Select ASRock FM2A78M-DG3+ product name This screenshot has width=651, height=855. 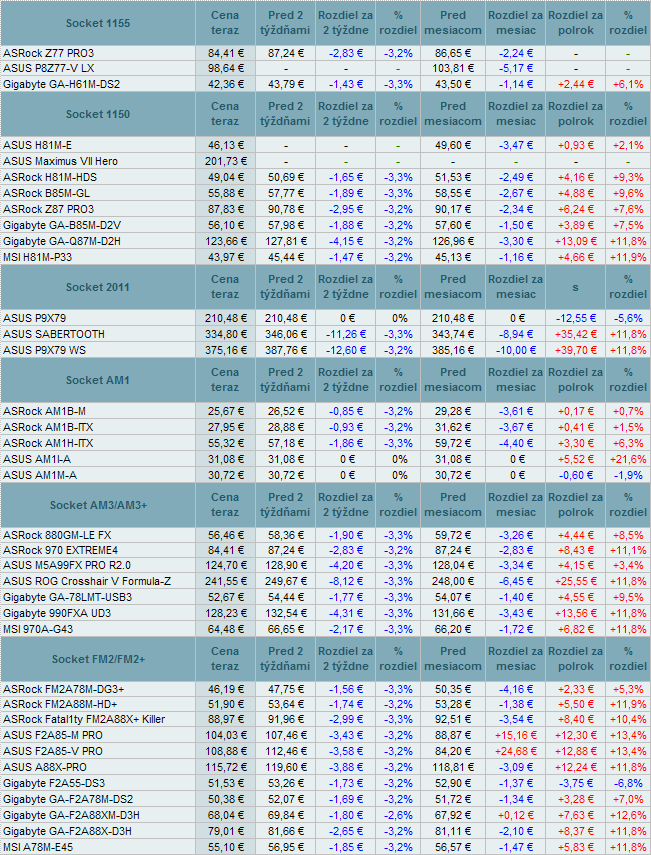(63, 689)
